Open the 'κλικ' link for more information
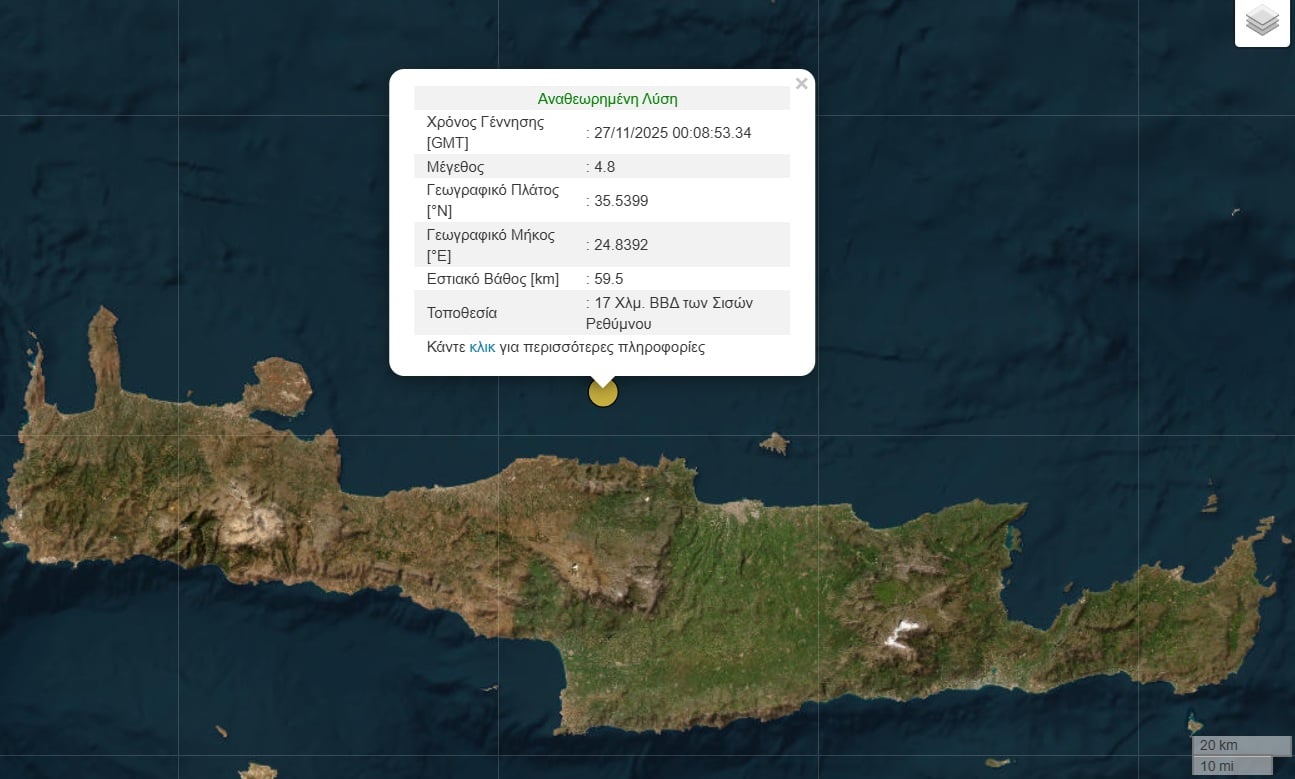1295x779 pixels. pyautogui.click(x=482, y=347)
